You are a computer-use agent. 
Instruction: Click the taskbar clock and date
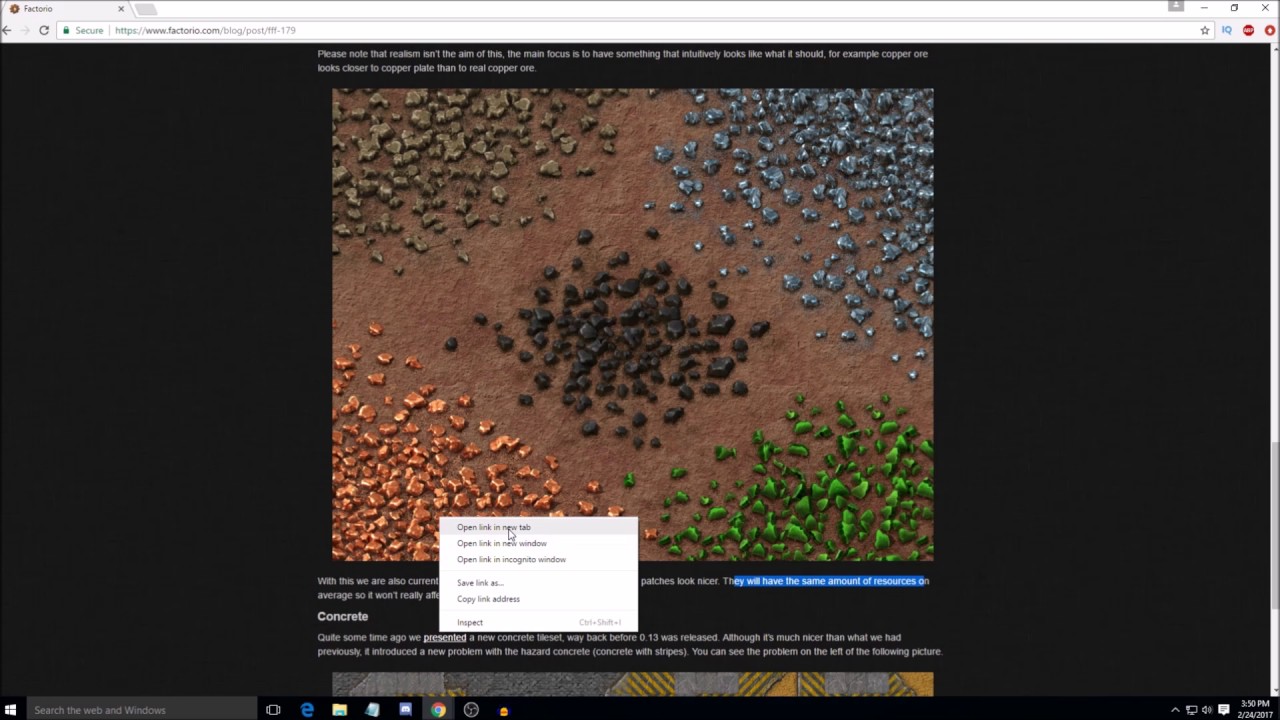[1255, 710]
